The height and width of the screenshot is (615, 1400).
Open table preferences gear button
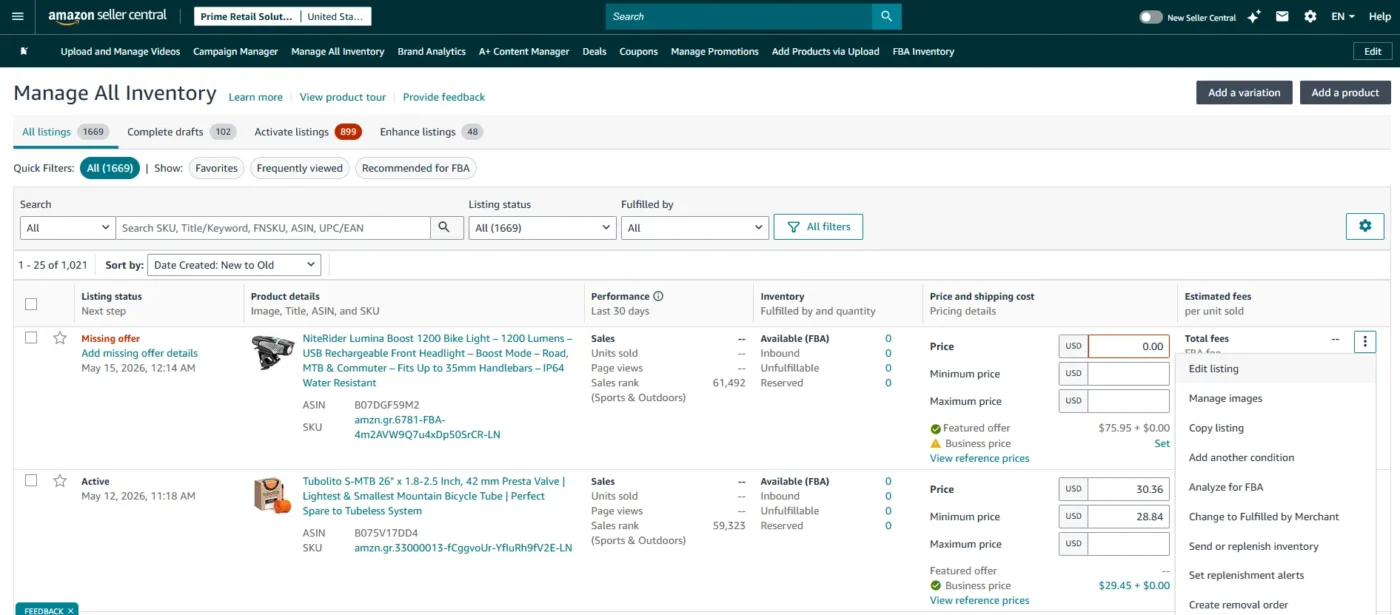[x=1365, y=226]
